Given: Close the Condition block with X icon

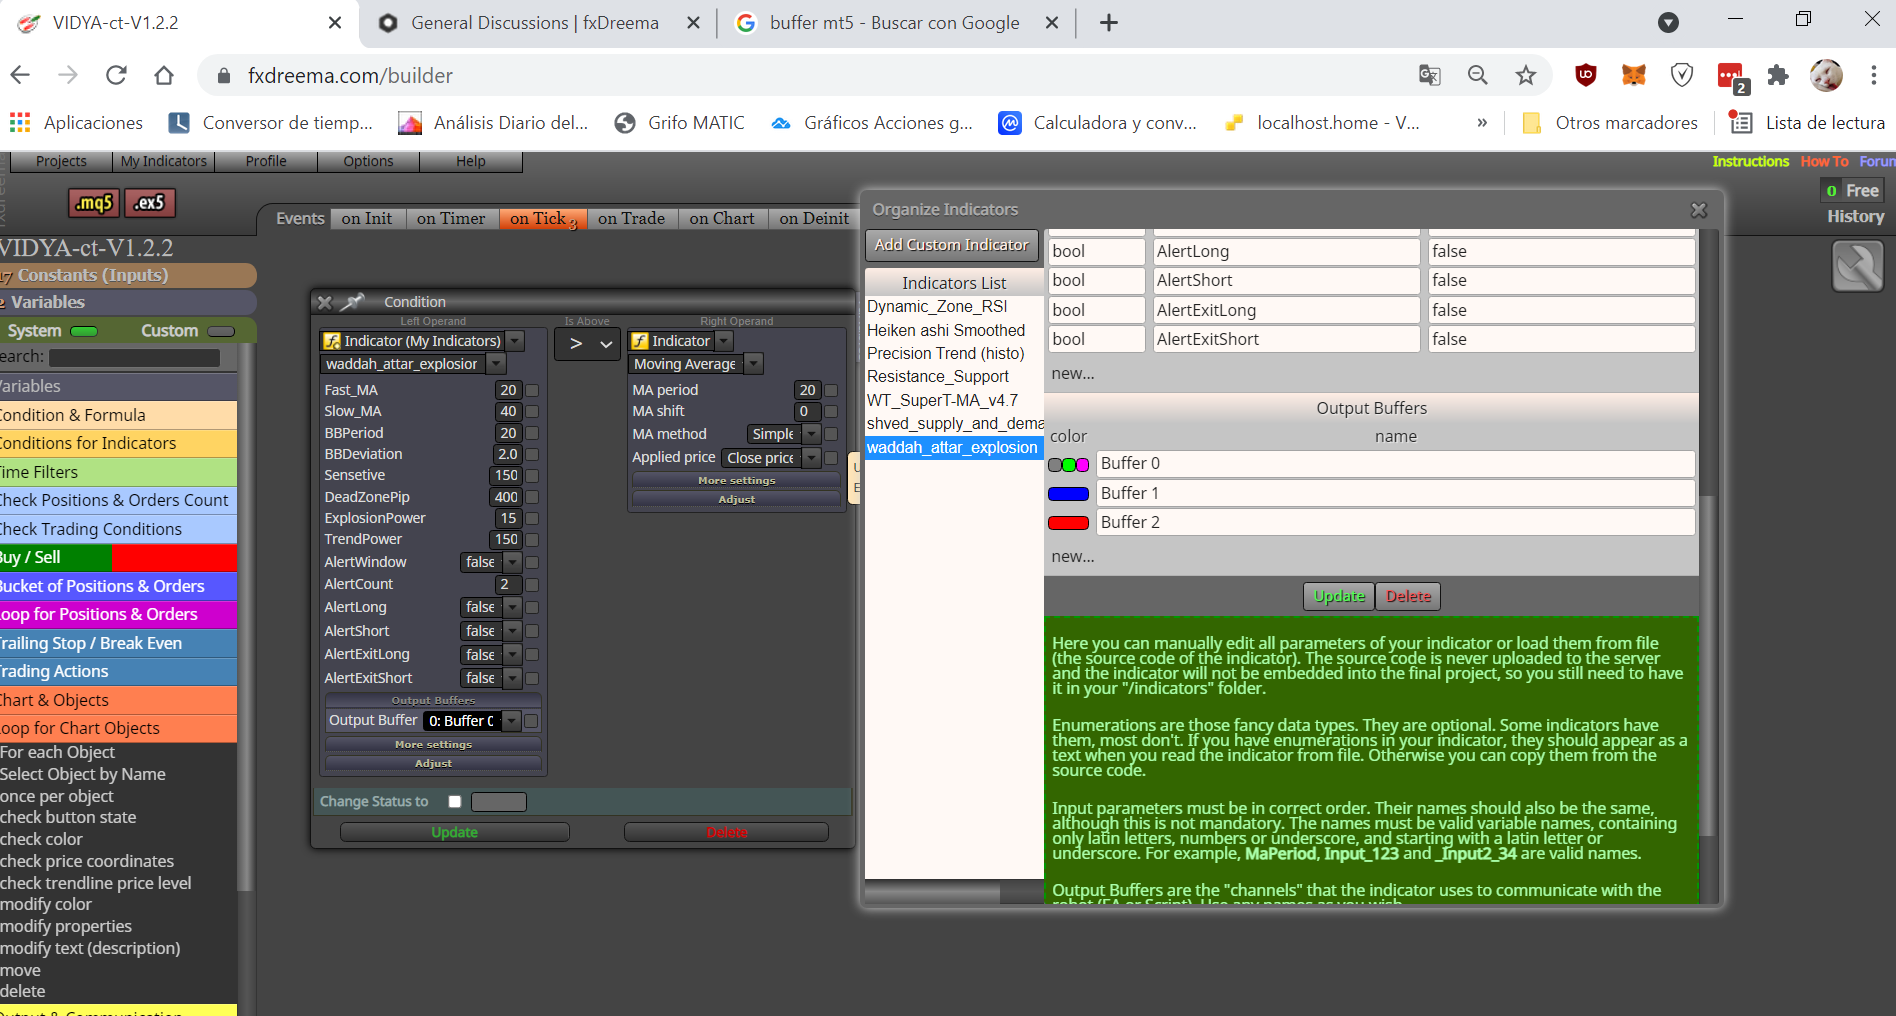Looking at the screenshot, I should coord(324,302).
